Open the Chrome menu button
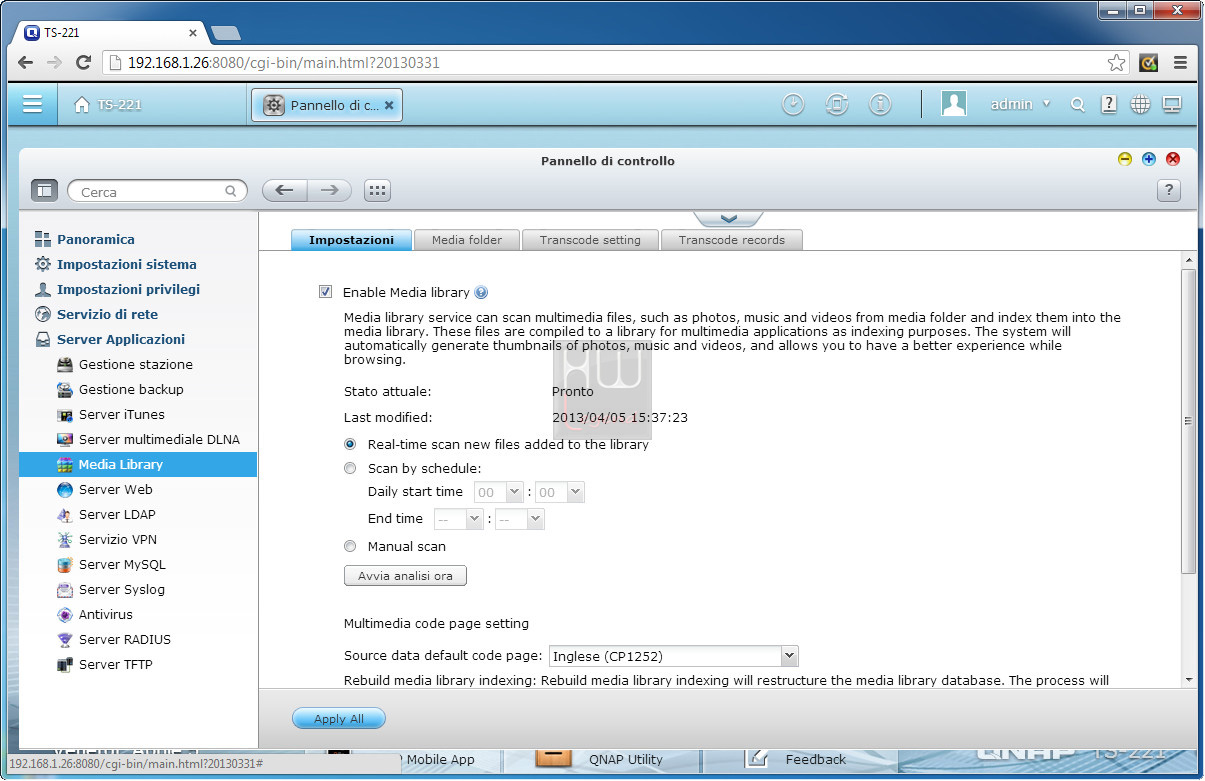 click(x=1181, y=62)
